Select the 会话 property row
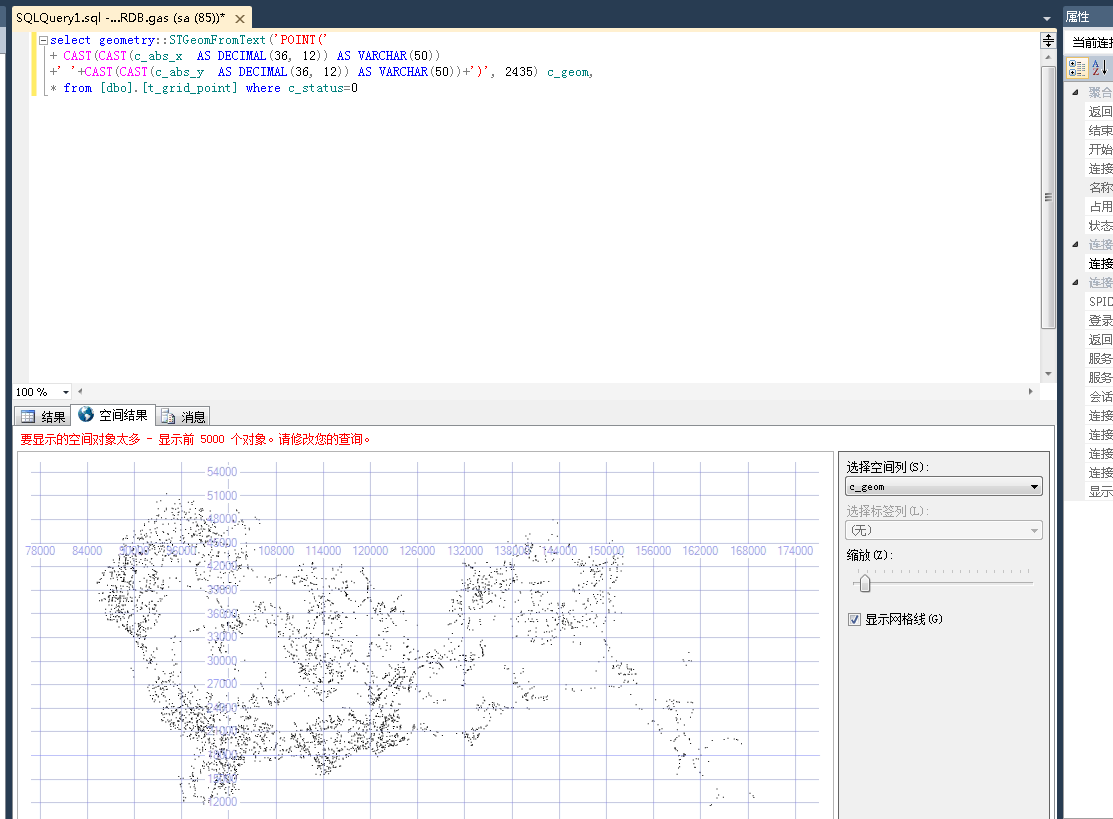Image resolution: width=1113 pixels, height=819 pixels. pyautogui.click(x=1100, y=397)
